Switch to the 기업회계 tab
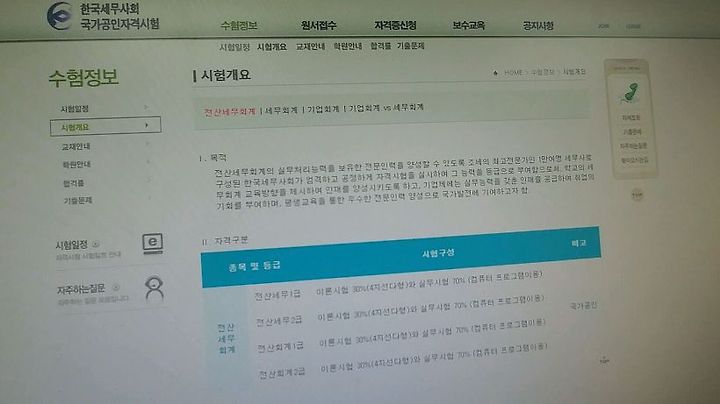720x404 pixels. [323, 109]
